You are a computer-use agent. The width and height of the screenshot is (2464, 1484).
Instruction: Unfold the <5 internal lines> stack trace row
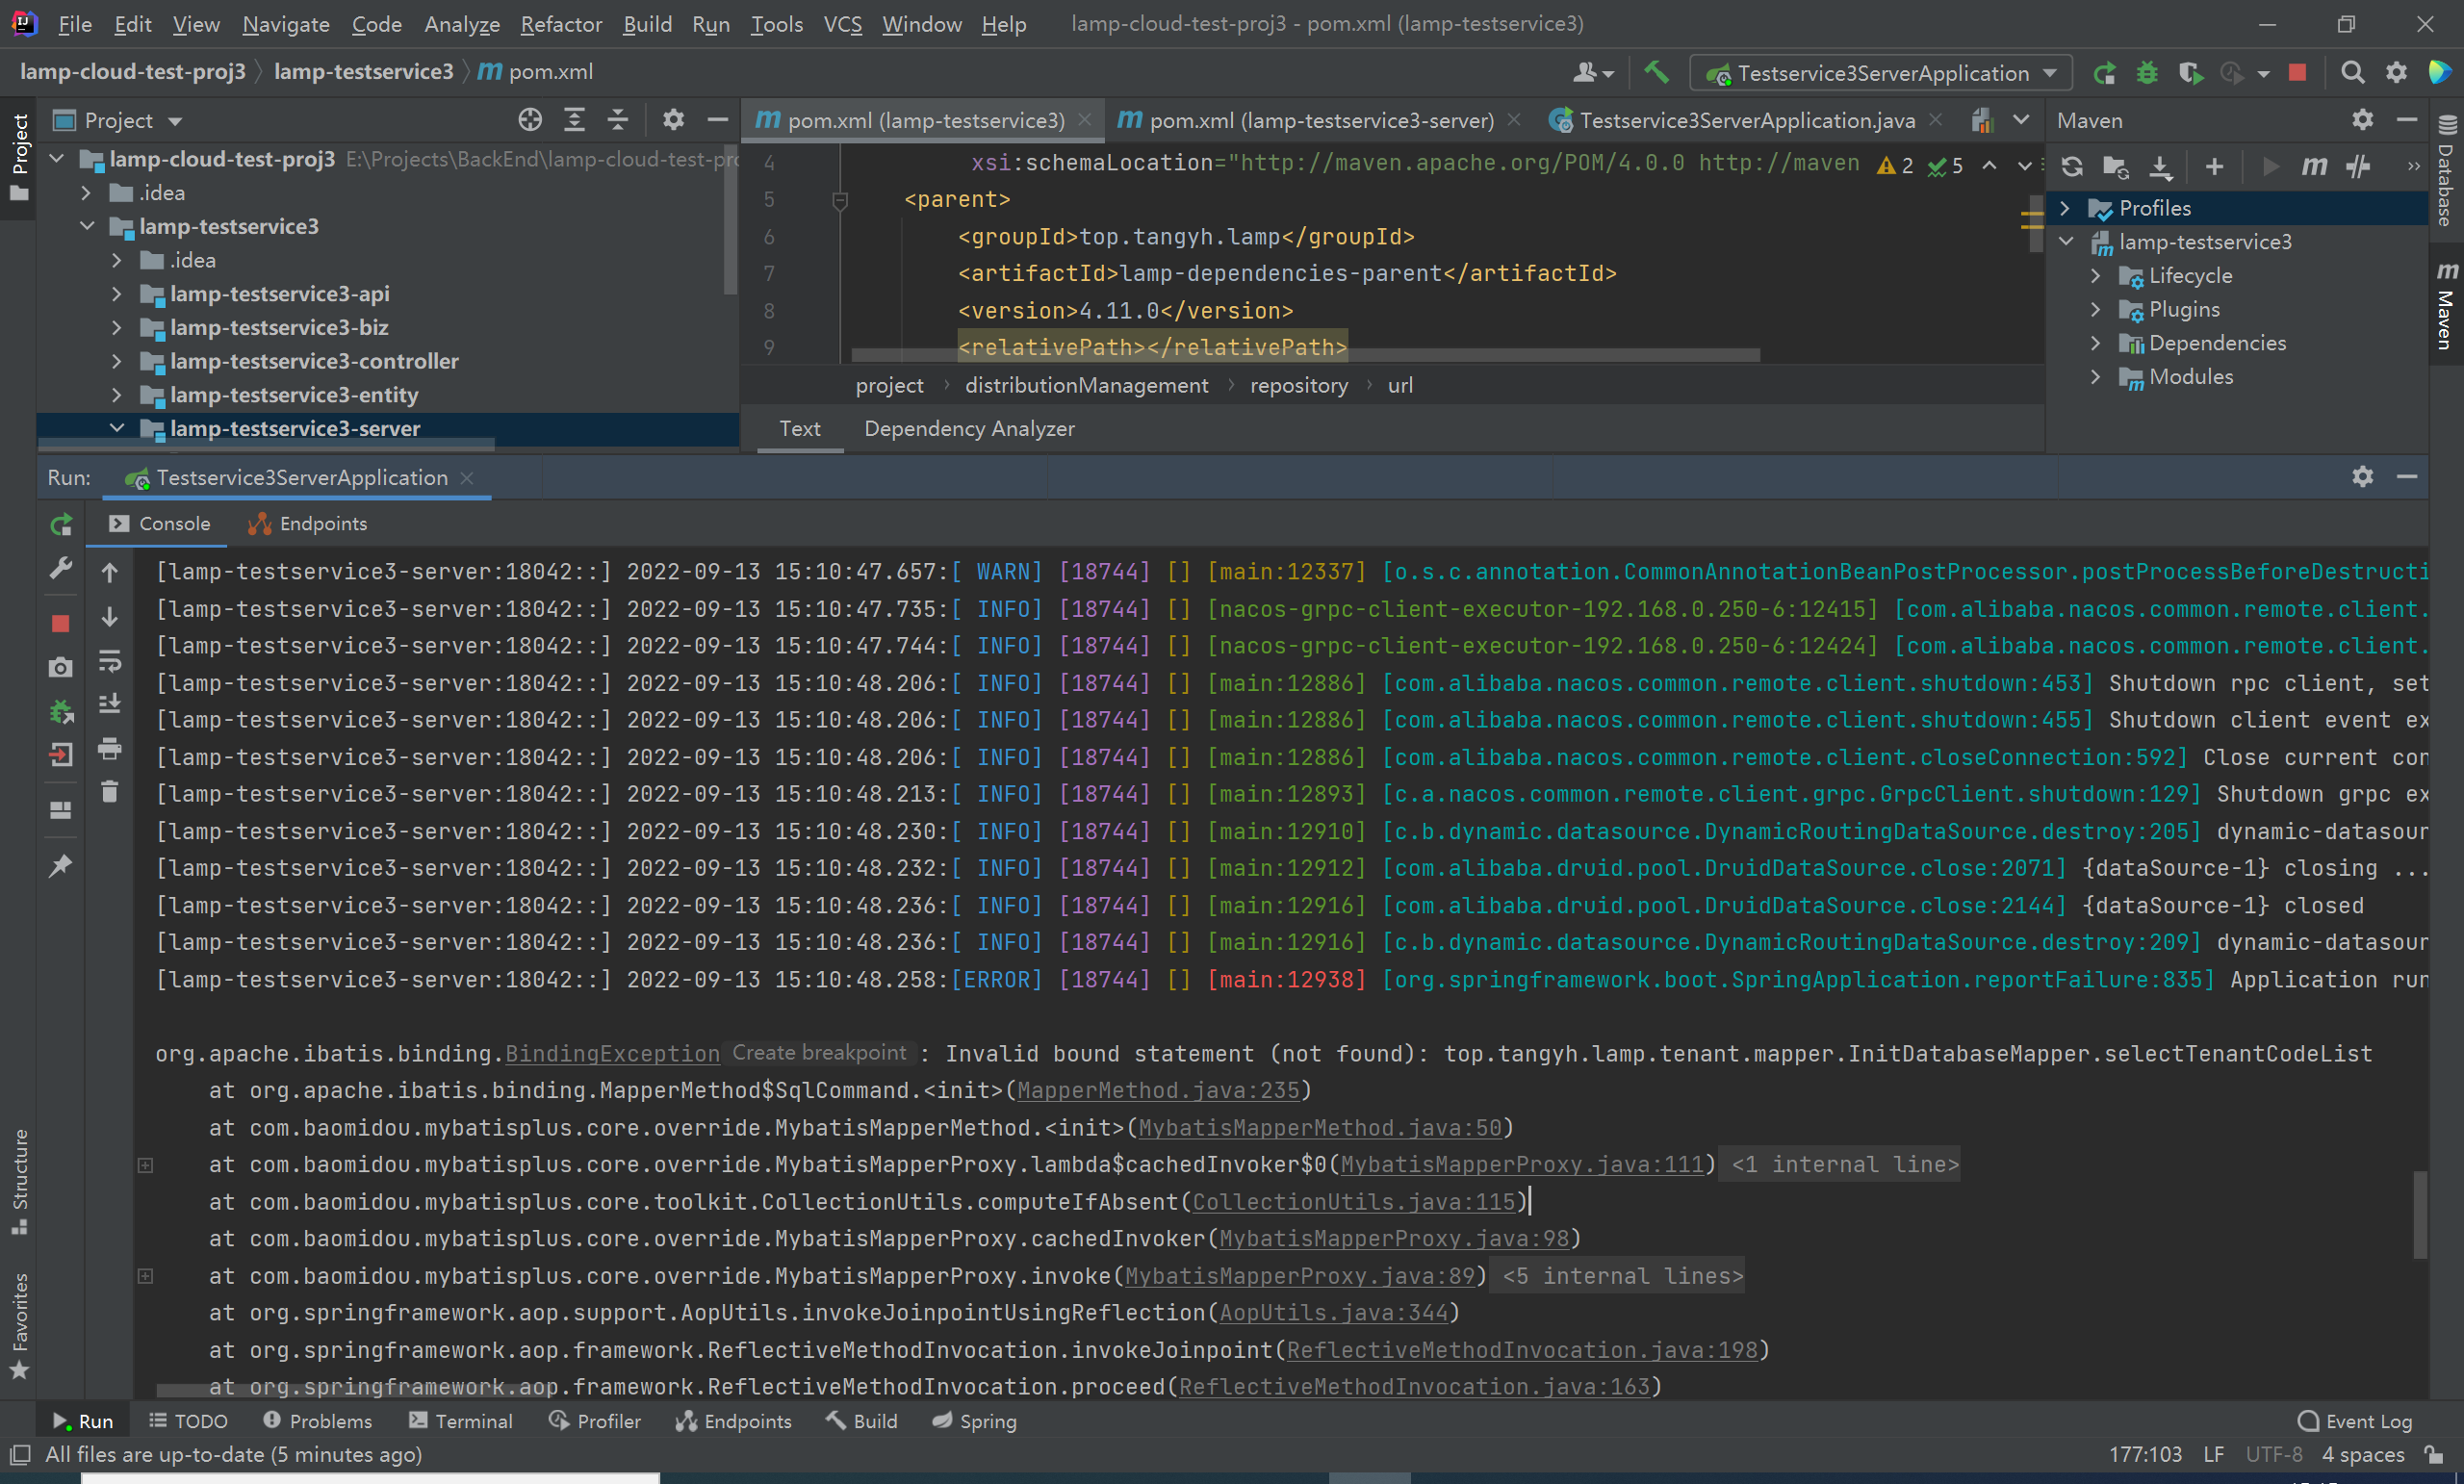click(145, 1276)
